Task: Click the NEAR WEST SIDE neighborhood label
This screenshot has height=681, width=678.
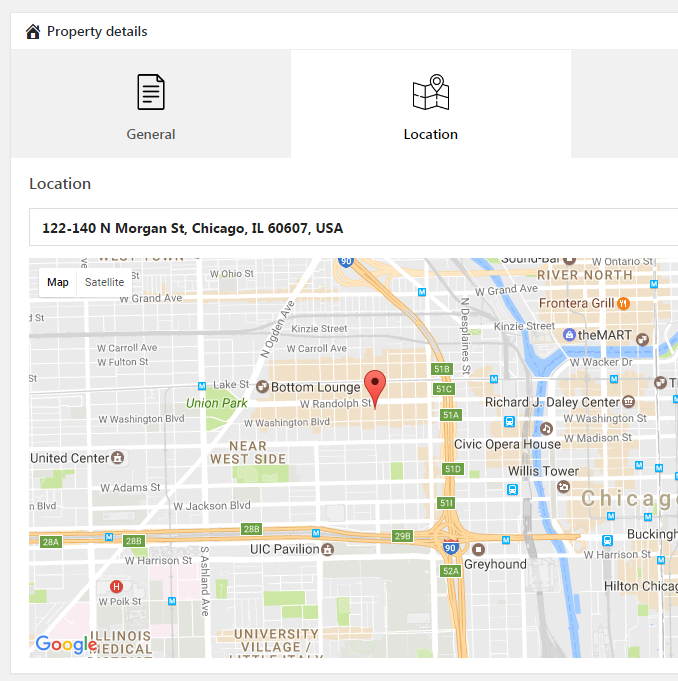Action: click(248, 453)
